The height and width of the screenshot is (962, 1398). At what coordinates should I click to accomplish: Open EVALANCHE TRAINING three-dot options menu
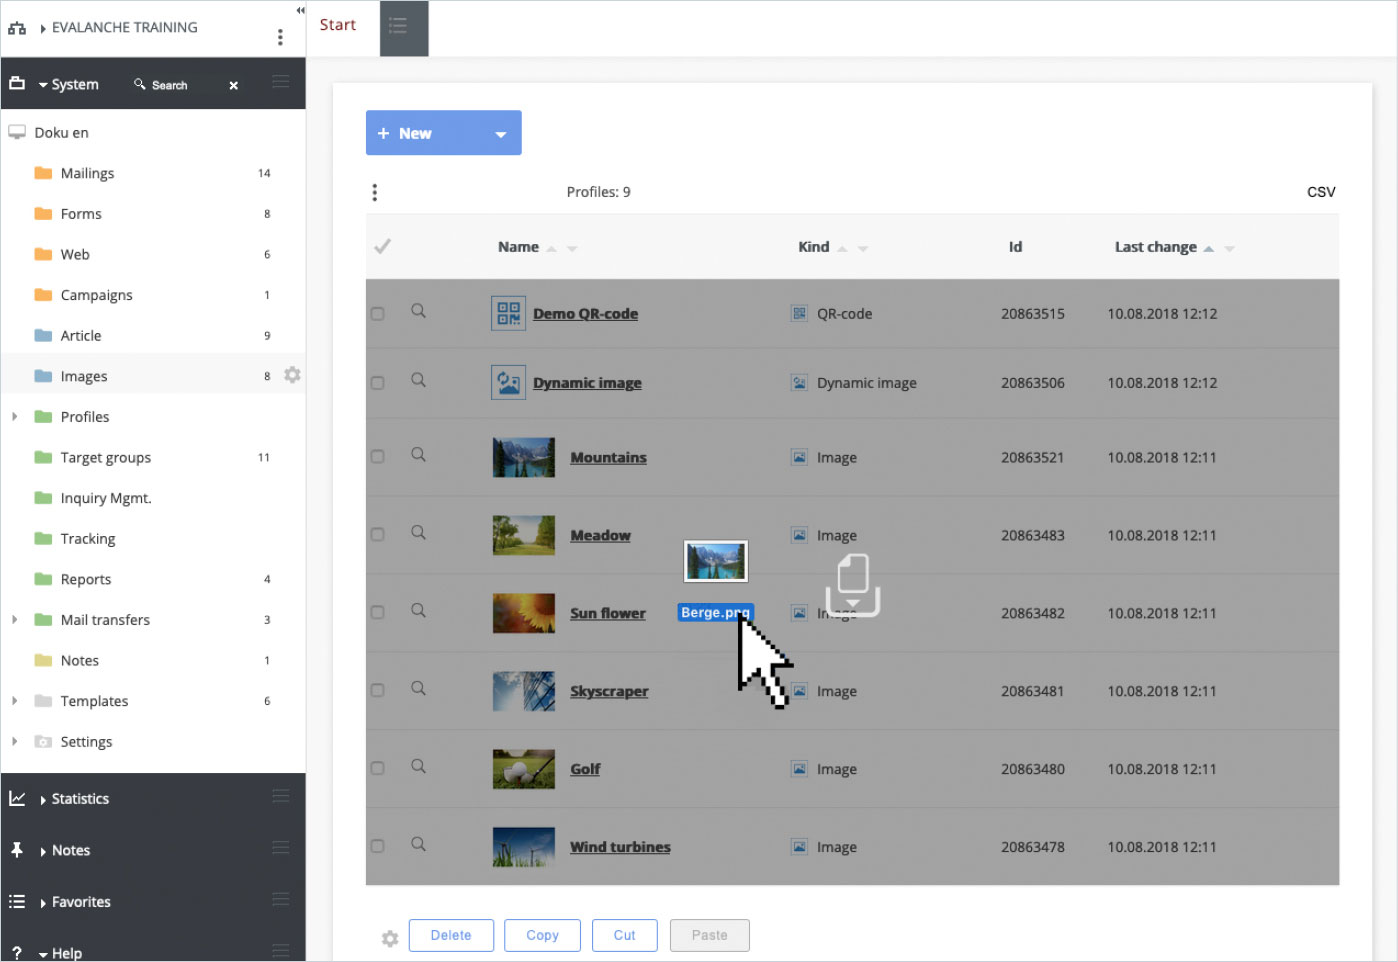pos(280,37)
